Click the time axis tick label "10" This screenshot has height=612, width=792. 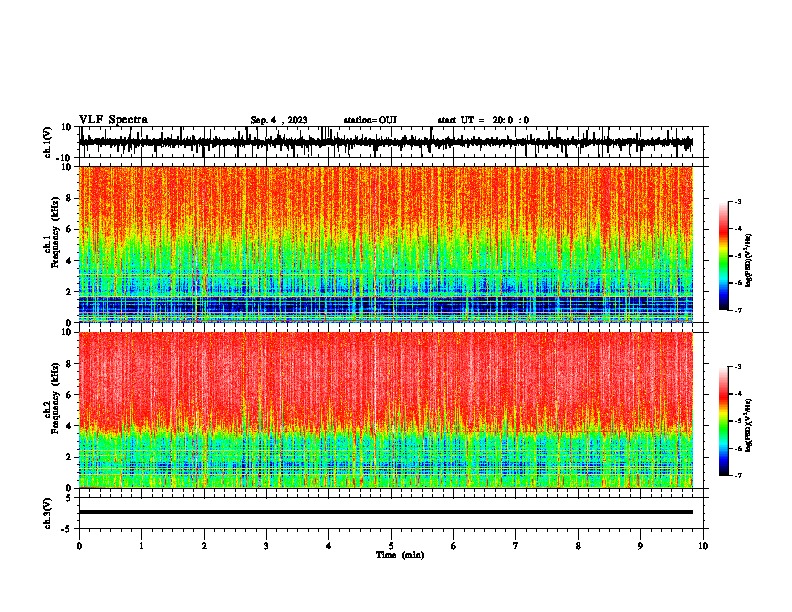click(x=703, y=546)
